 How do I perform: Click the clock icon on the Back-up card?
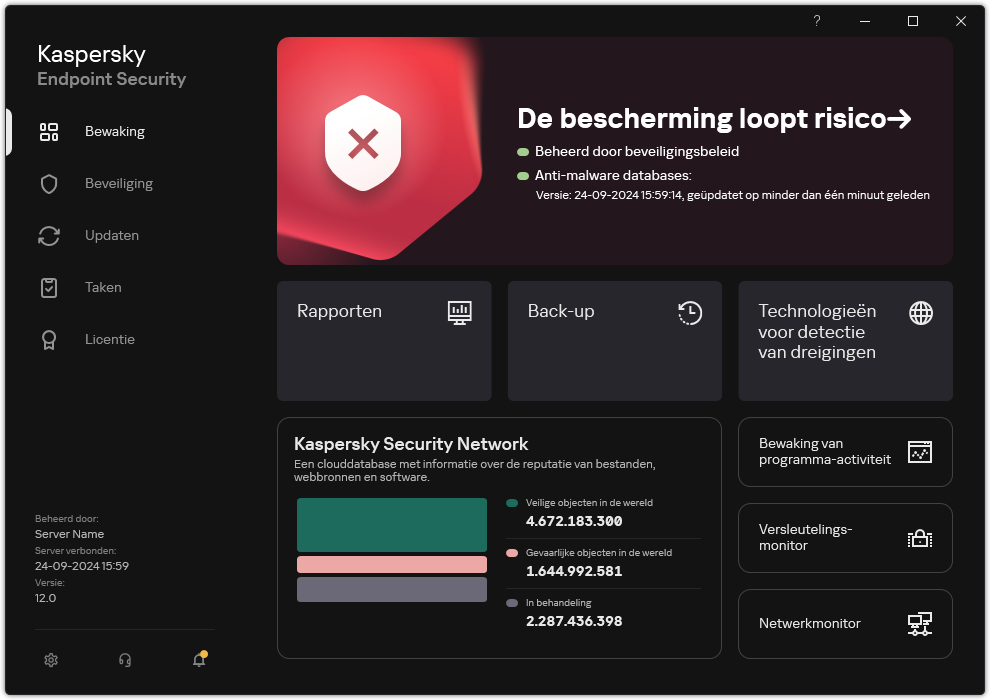pyautogui.click(x=689, y=313)
